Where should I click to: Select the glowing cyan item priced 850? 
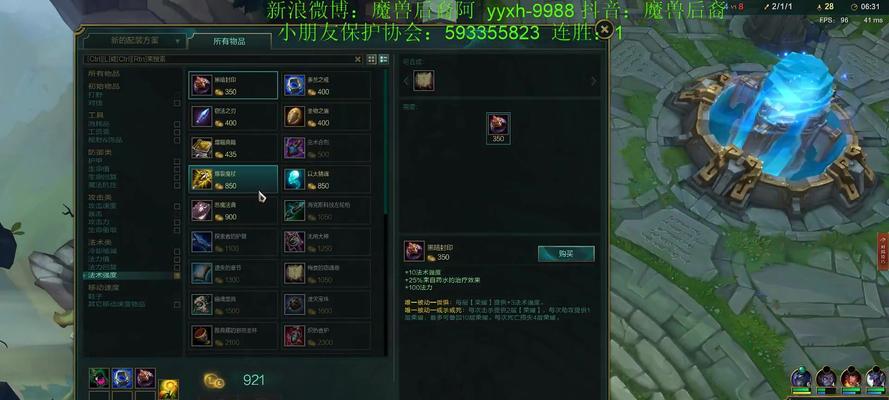tap(327, 179)
